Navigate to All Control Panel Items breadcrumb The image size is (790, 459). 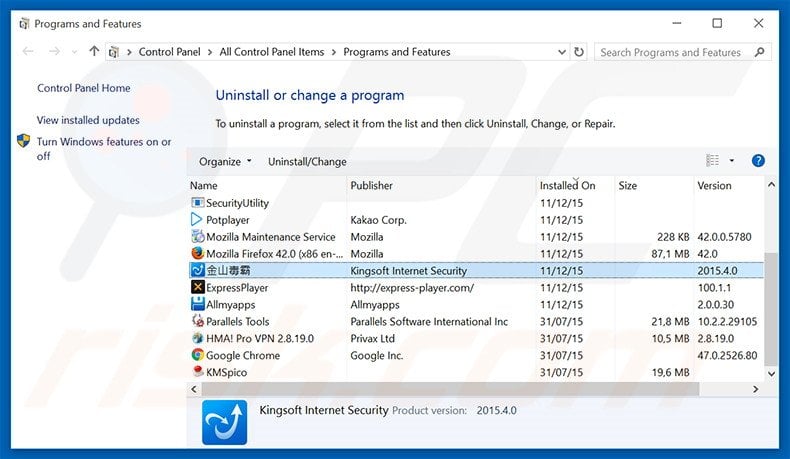coord(272,52)
